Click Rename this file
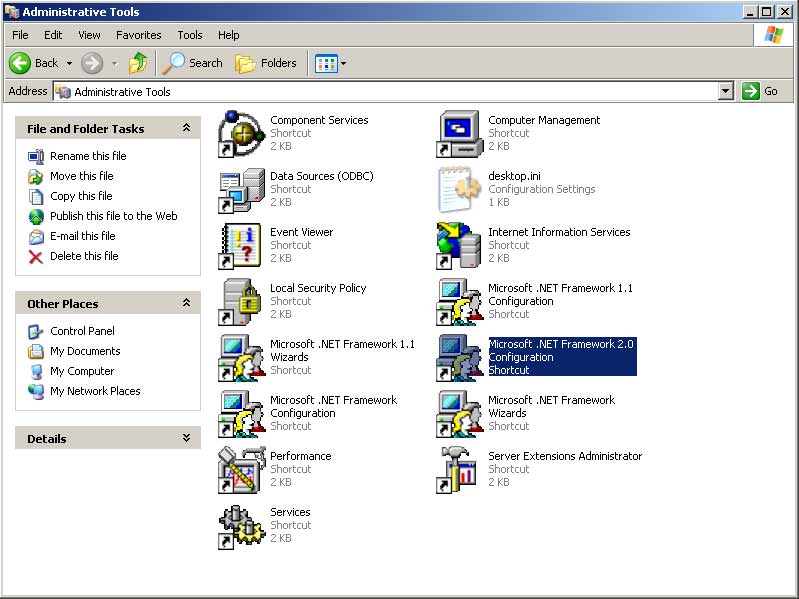This screenshot has width=799, height=599. (x=88, y=156)
